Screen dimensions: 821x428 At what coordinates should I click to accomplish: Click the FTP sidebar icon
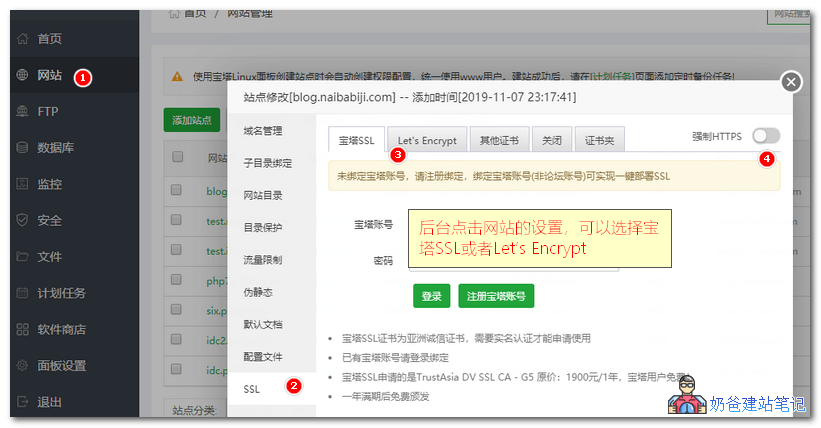[21, 112]
